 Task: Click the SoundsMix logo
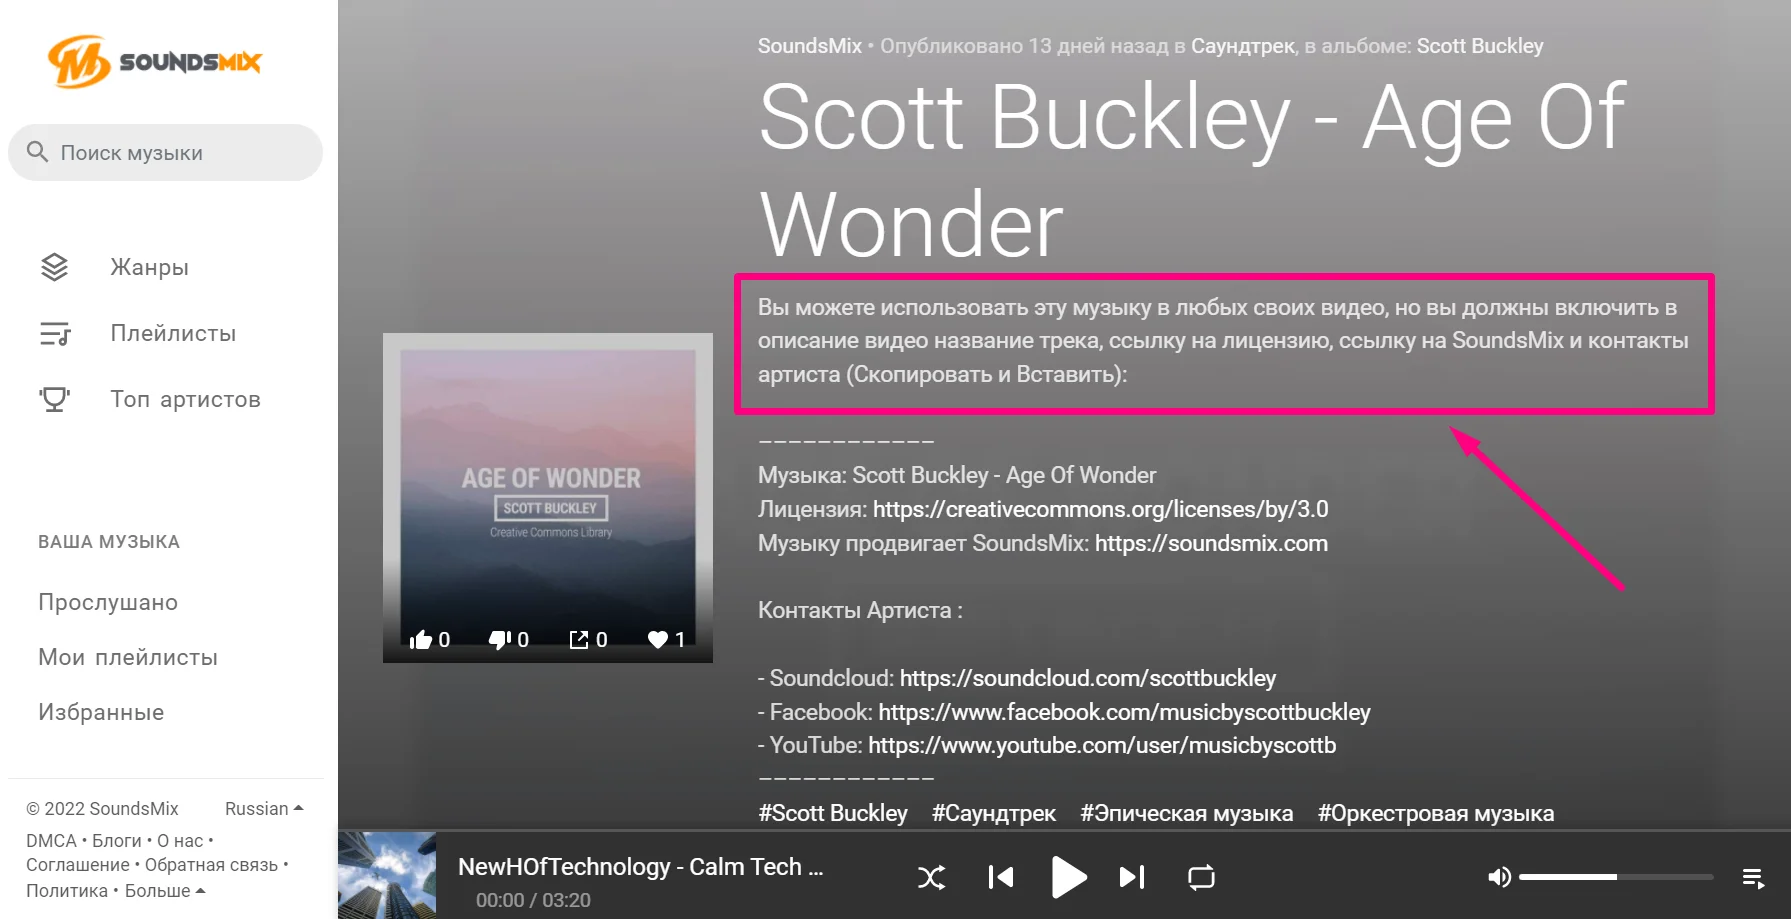(154, 62)
